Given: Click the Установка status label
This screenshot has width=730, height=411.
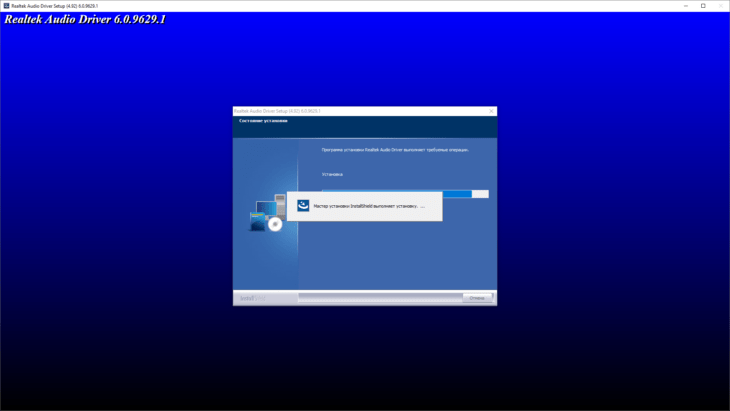Looking at the screenshot, I should (x=332, y=174).
